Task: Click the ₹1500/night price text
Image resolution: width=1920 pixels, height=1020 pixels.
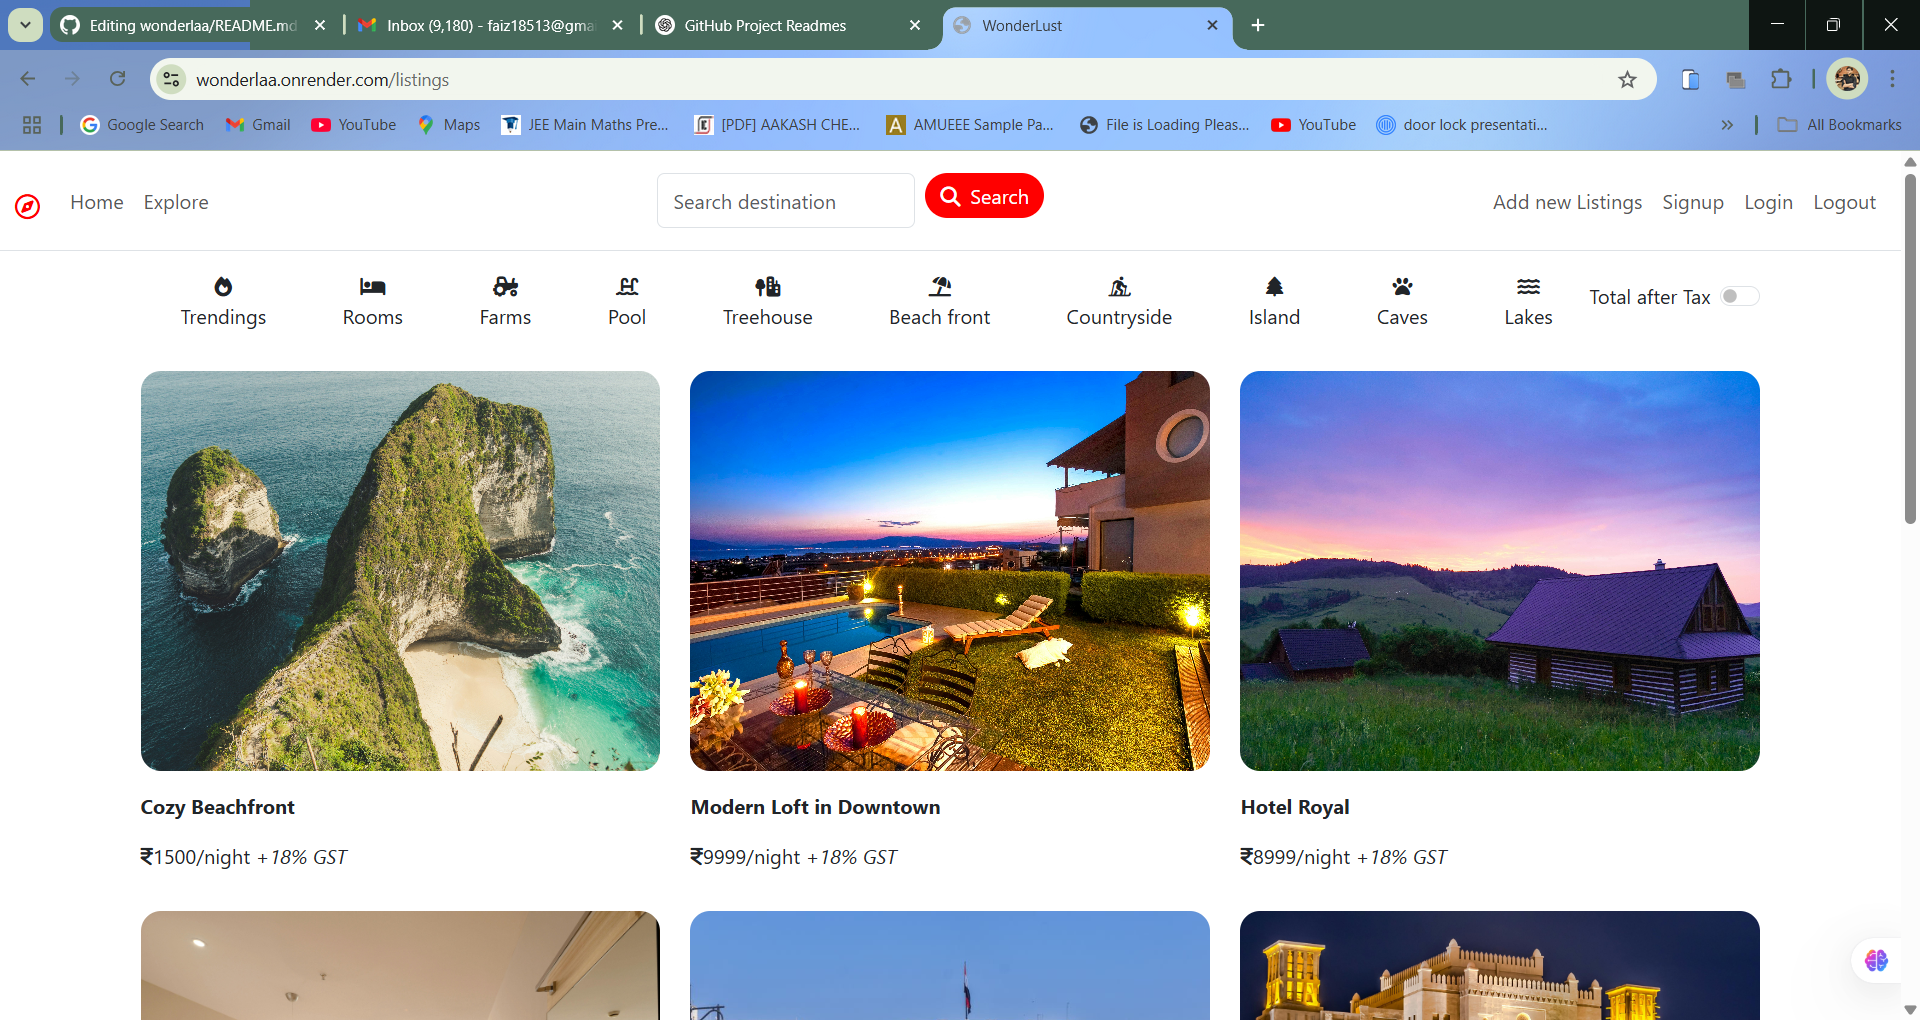Action: tap(196, 857)
